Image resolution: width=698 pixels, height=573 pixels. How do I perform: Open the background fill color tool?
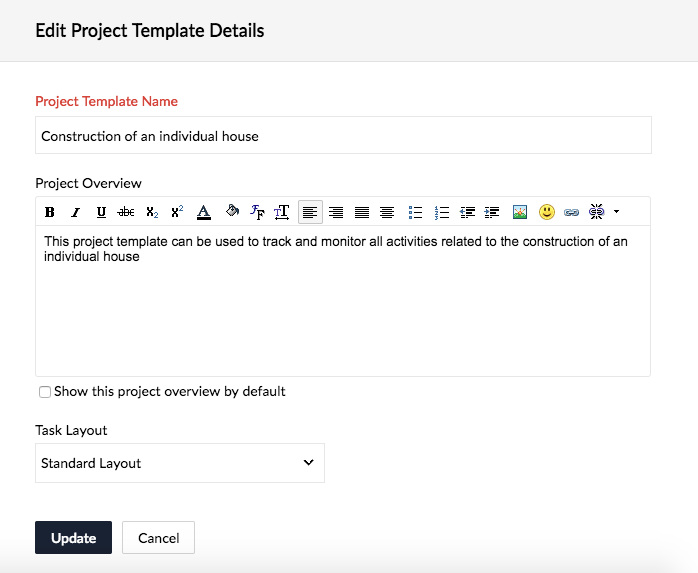tap(231, 212)
